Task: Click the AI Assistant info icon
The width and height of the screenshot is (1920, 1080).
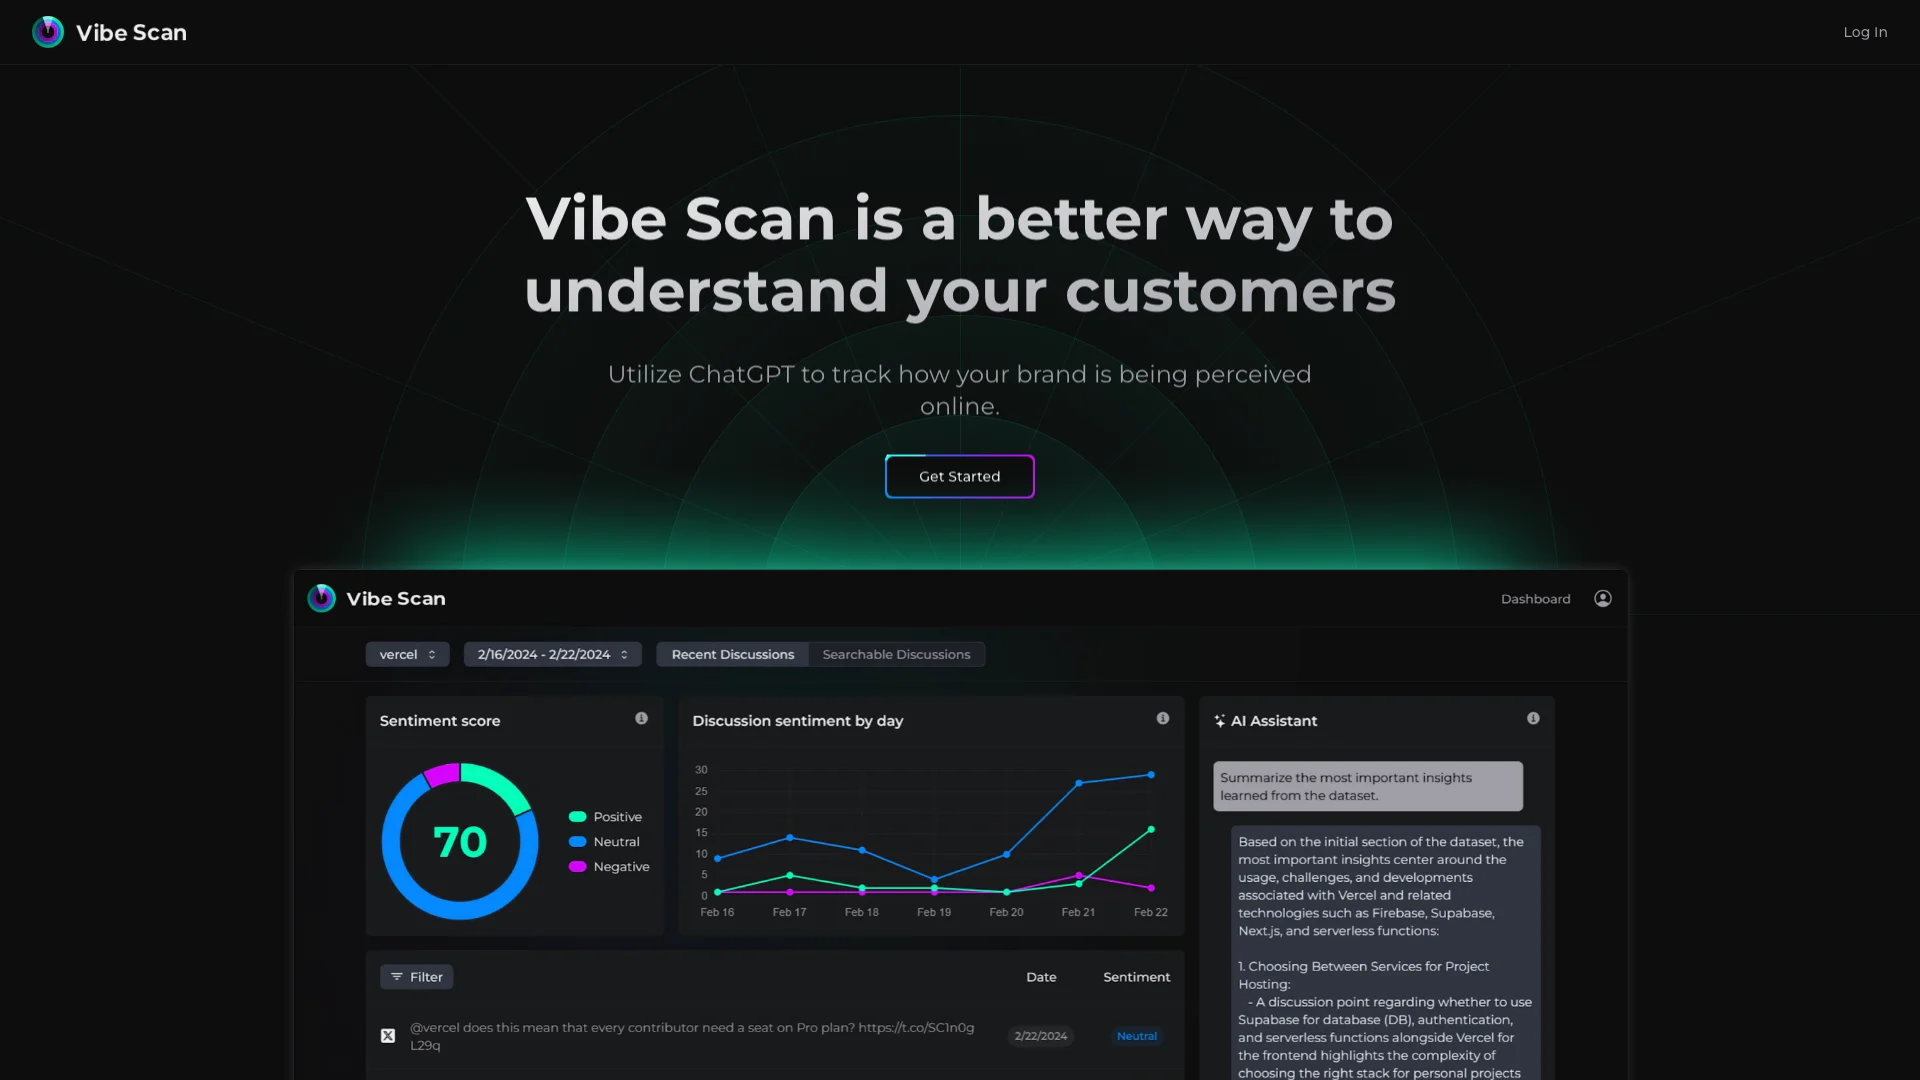Action: coord(1532,717)
